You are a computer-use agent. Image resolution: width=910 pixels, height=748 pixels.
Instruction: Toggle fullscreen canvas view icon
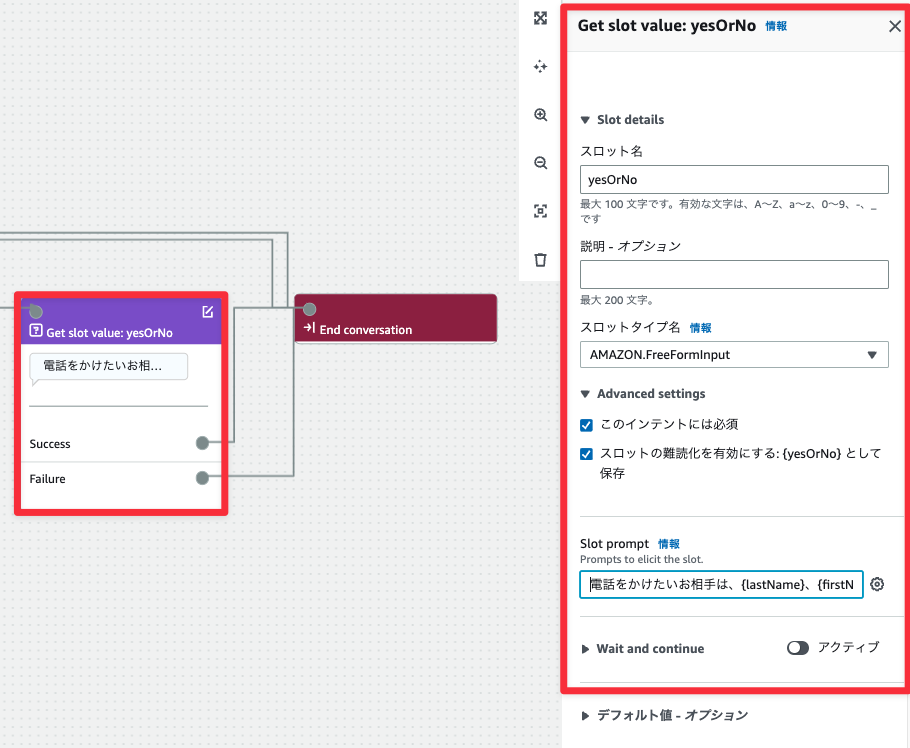[540, 18]
